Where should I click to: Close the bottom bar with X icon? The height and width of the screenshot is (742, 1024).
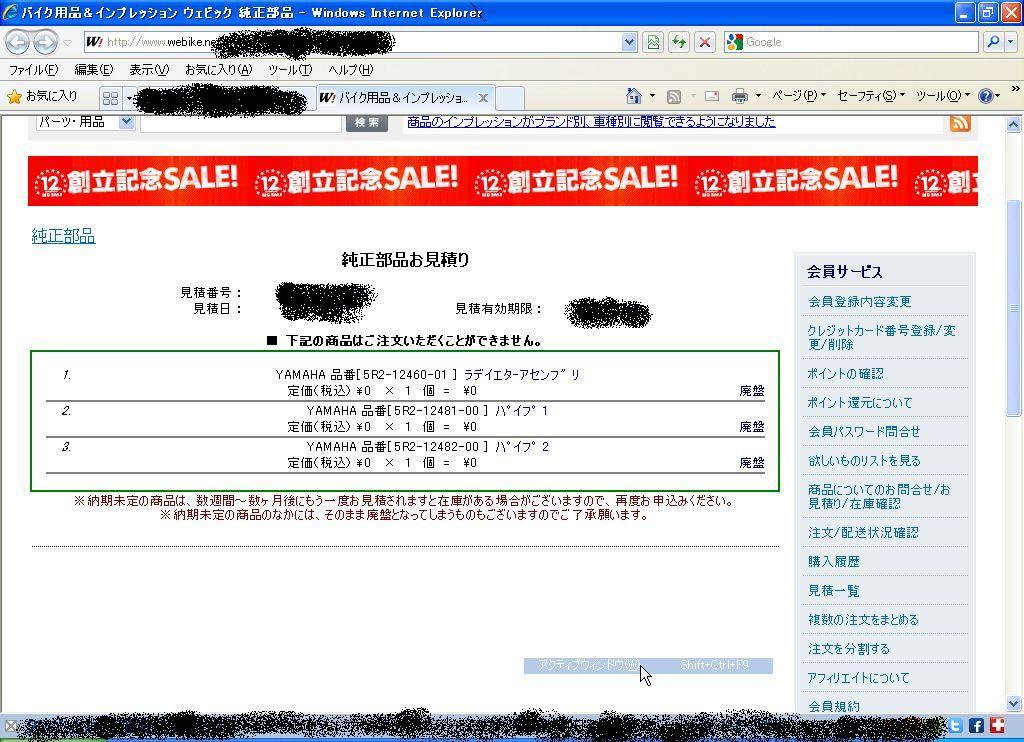pyautogui.click(x=10, y=726)
